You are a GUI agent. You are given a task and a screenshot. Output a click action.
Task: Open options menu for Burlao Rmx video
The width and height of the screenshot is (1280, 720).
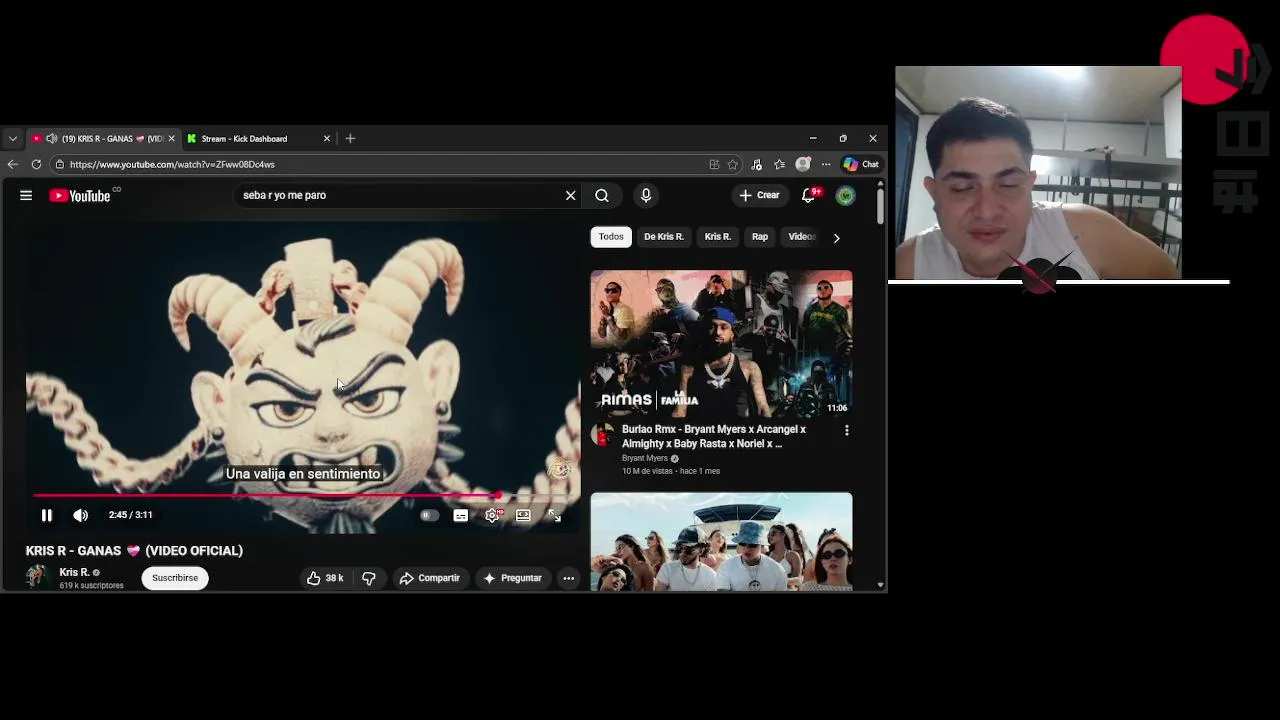(x=847, y=430)
